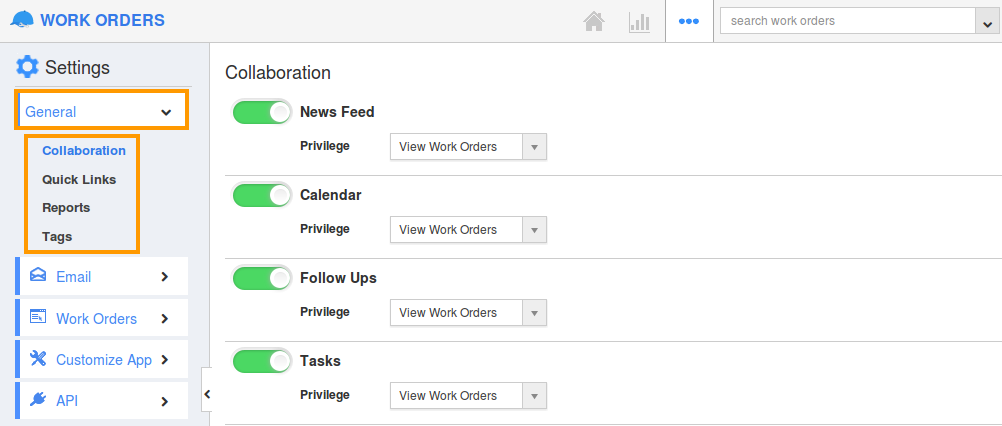Click the Settings gear icon
Screen dimensions: 1002x426
[27, 66]
